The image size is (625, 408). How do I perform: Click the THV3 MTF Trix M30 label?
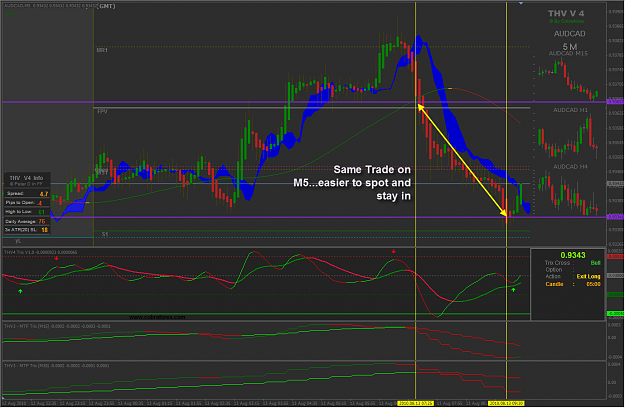(57, 365)
